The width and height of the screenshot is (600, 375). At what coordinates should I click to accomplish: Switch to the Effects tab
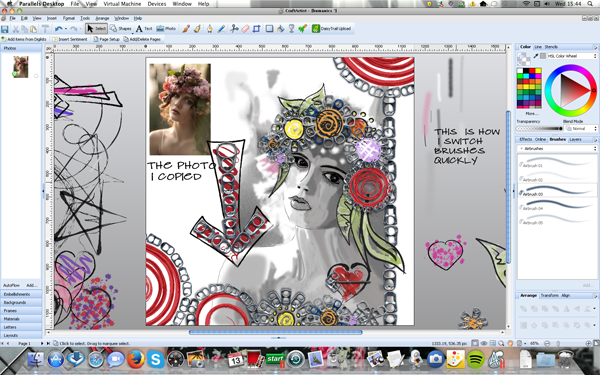(x=526, y=139)
